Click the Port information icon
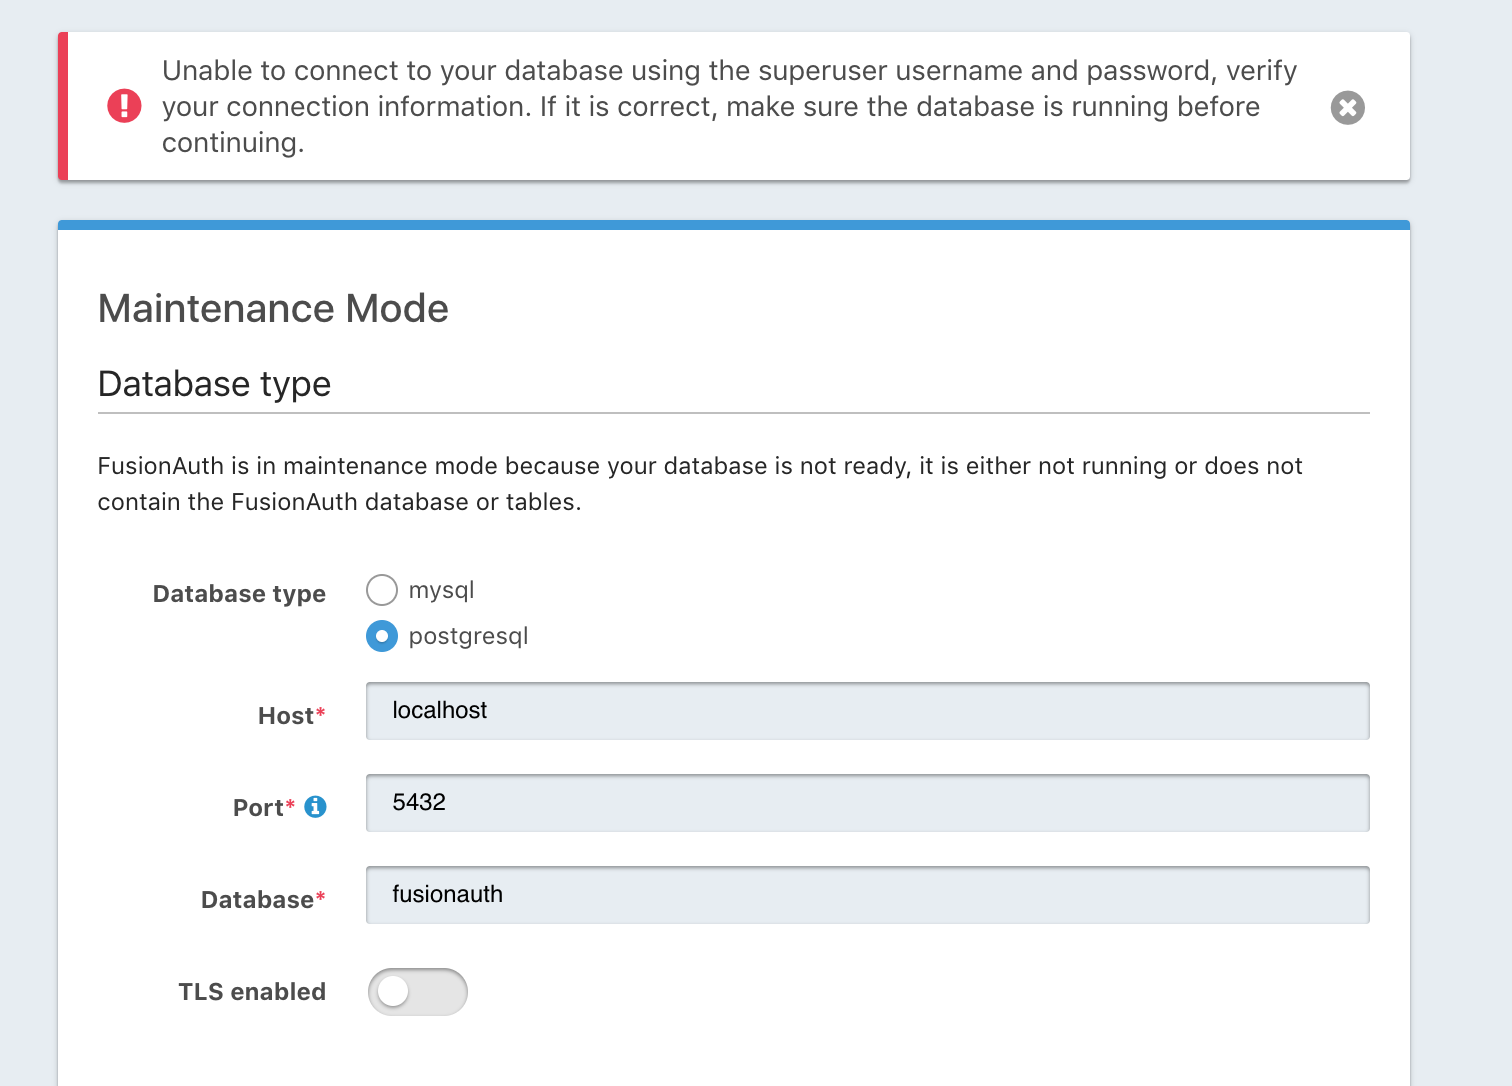 coord(316,806)
